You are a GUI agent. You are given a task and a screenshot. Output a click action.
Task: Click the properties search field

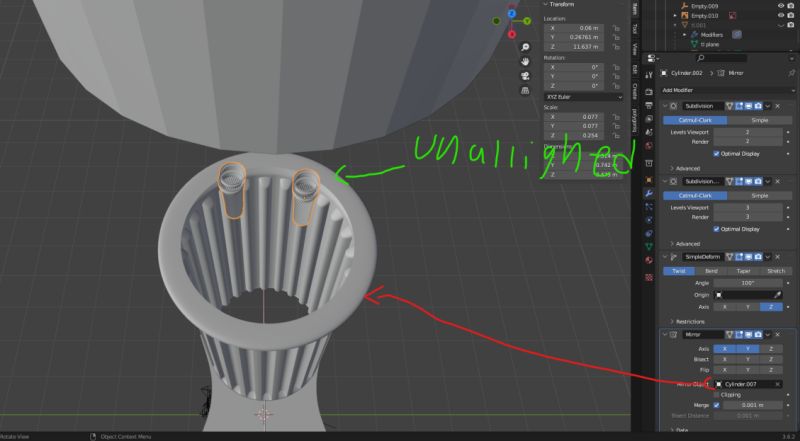click(721, 58)
